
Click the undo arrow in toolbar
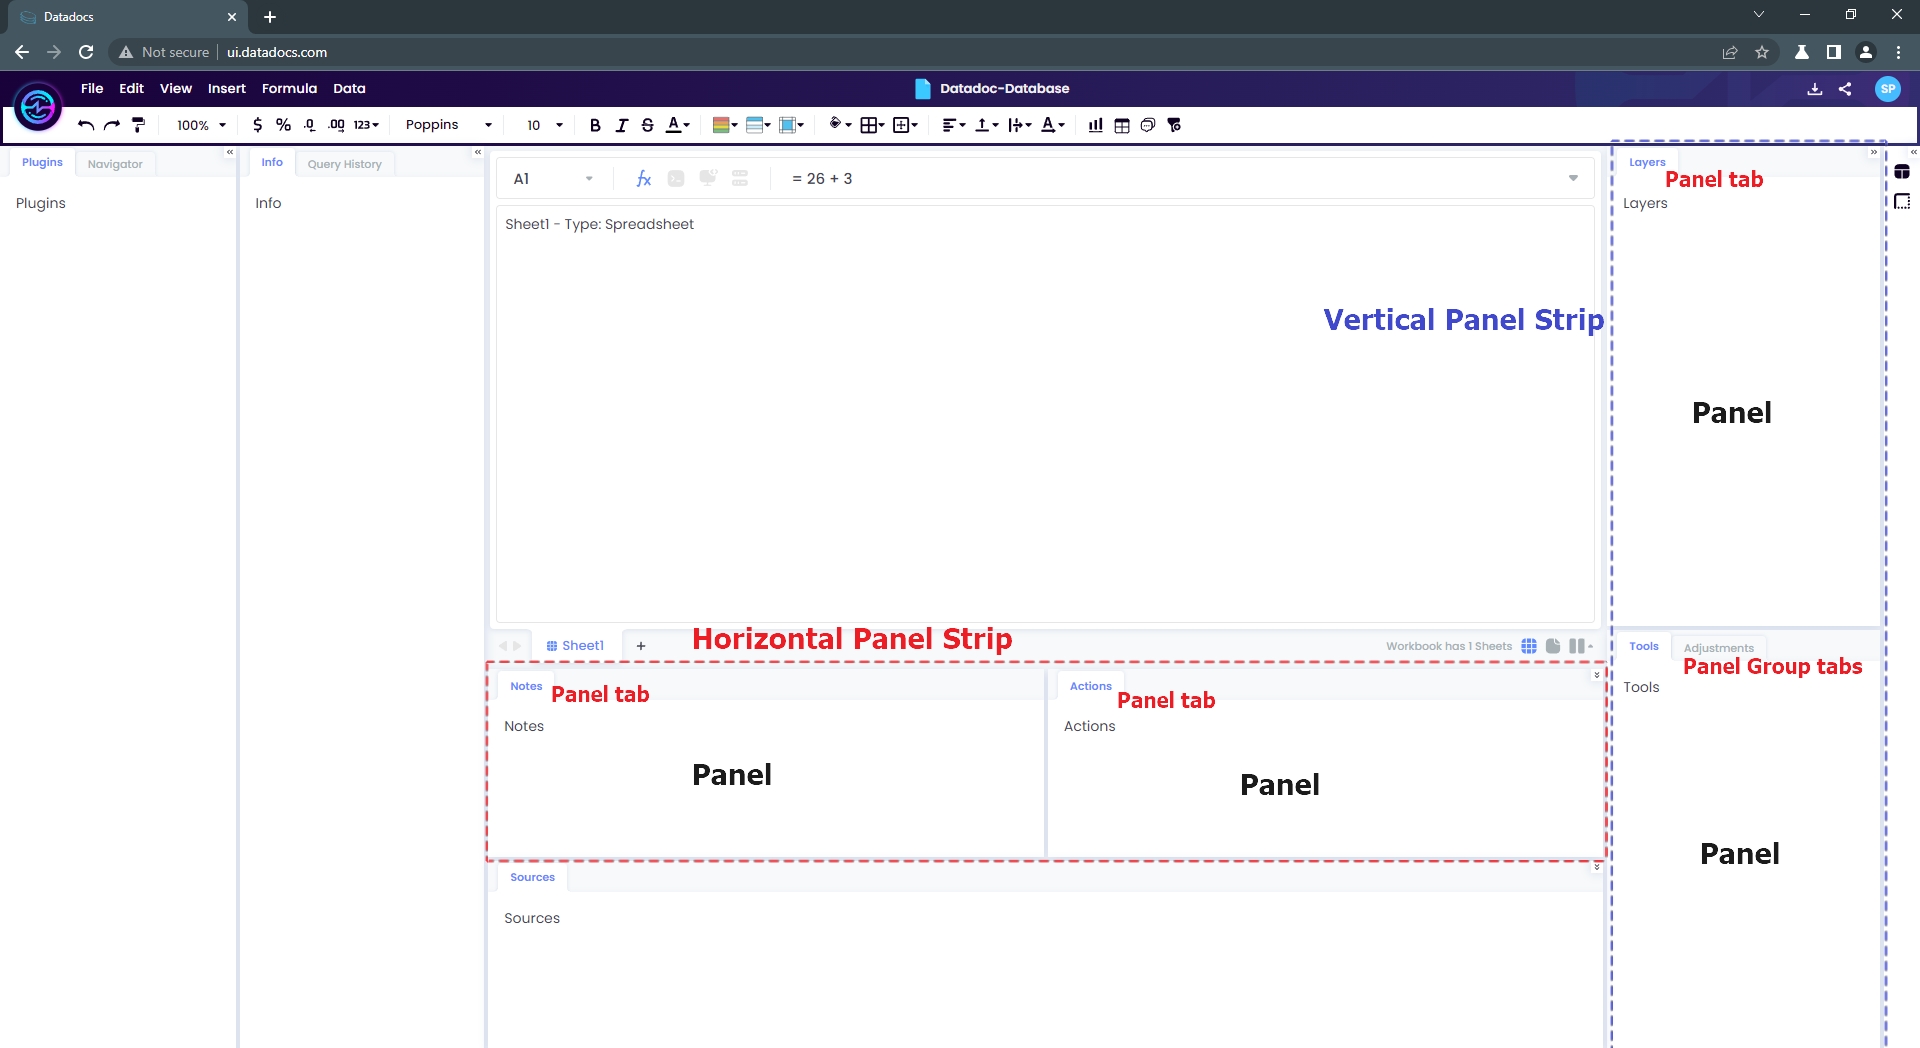click(86, 125)
